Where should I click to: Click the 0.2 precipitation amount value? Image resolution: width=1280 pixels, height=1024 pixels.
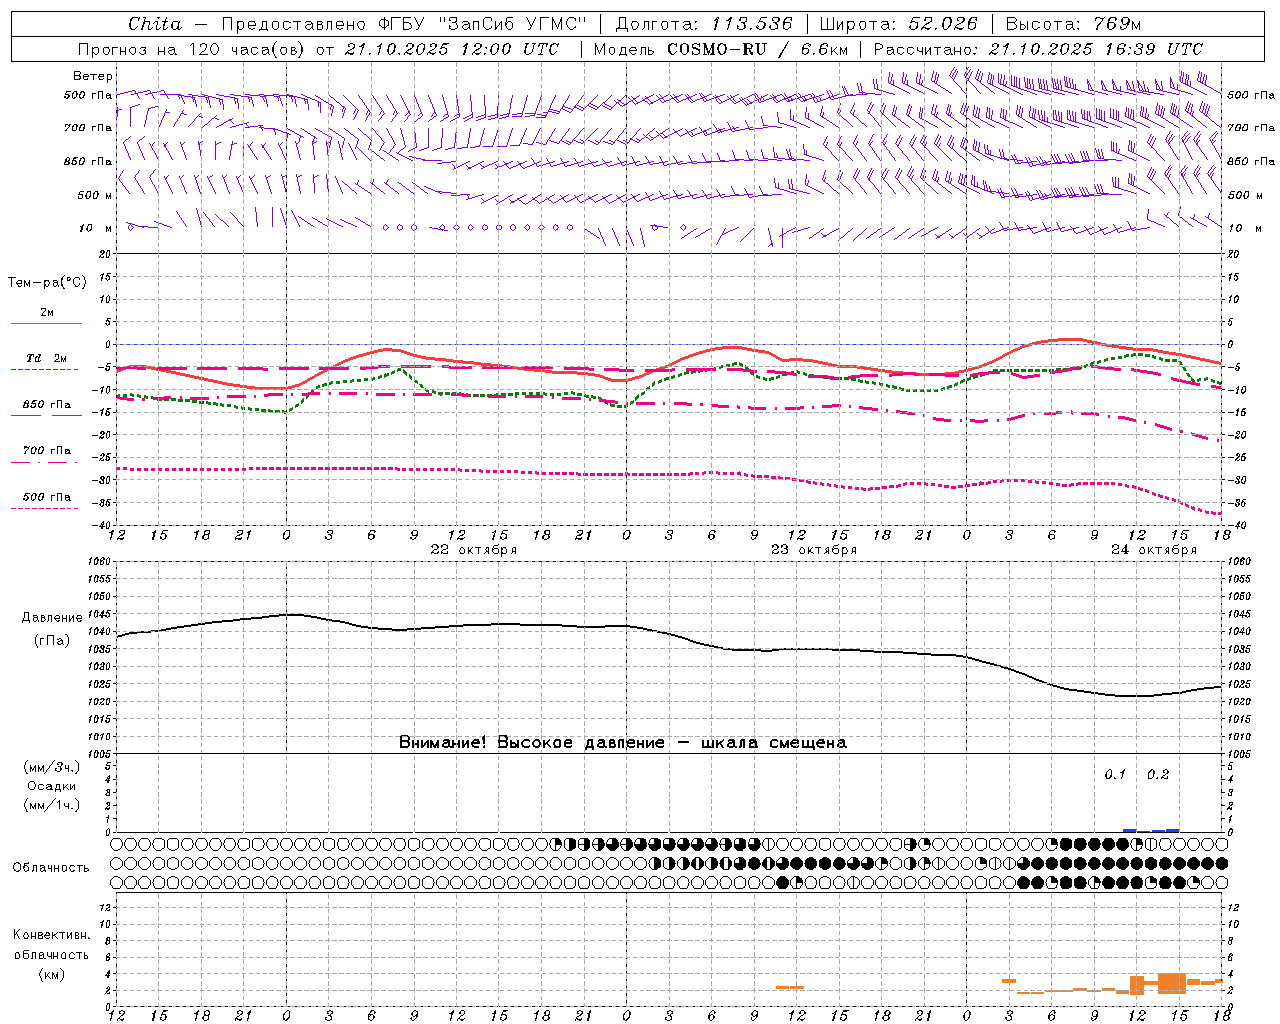click(x=1158, y=775)
